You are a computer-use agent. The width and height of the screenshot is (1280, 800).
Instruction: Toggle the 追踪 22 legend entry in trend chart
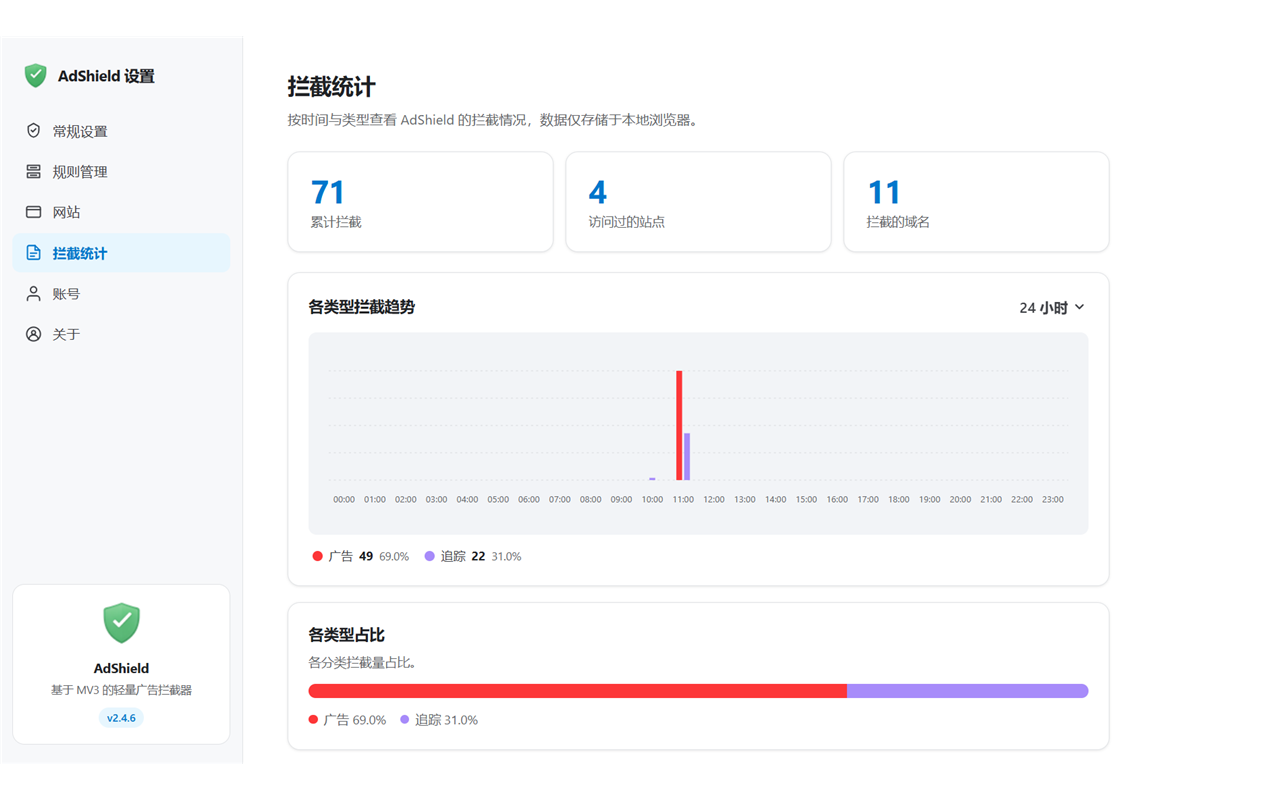[473, 556]
